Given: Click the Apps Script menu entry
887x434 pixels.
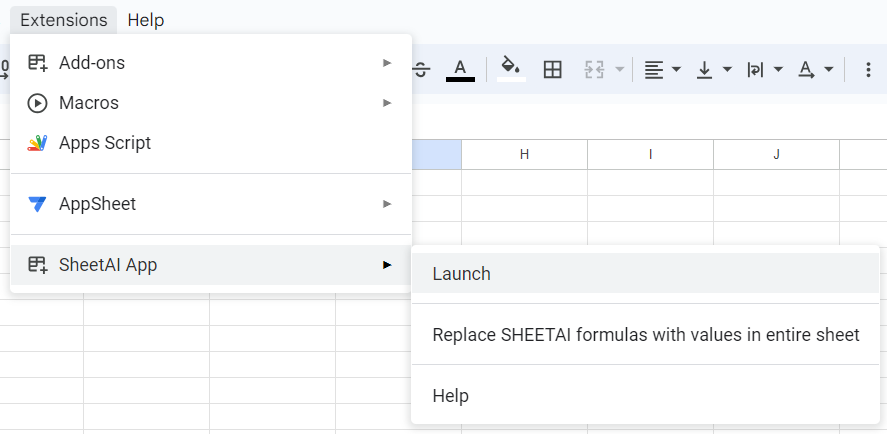Looking at the screenshot, I should (x=105, y=143).
